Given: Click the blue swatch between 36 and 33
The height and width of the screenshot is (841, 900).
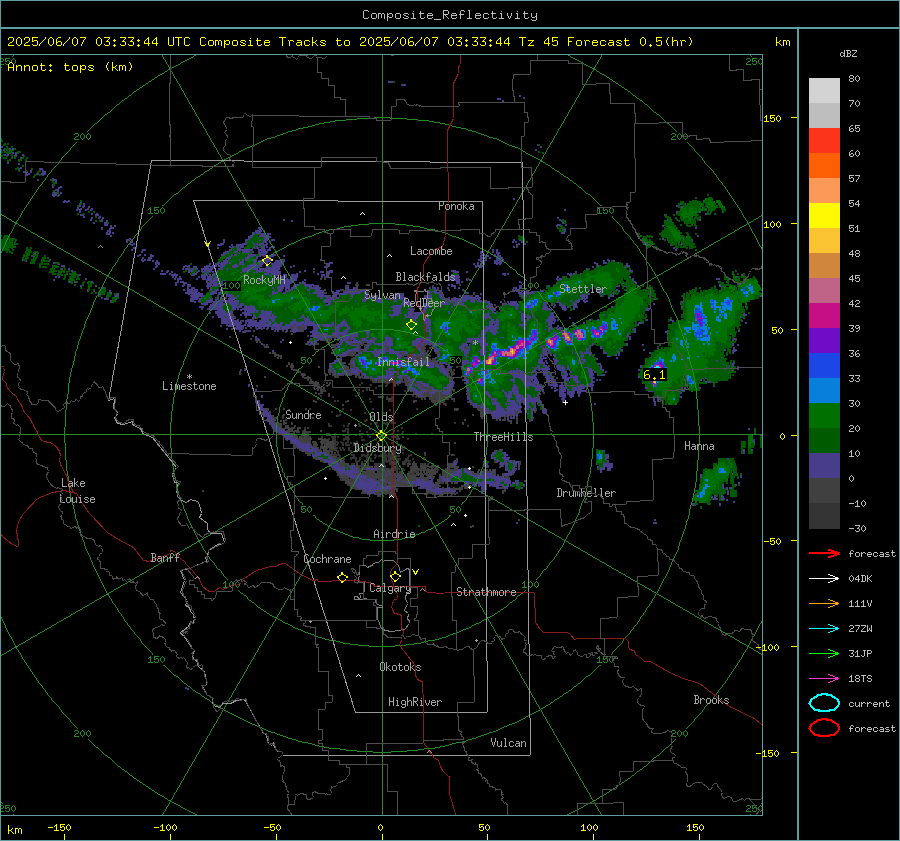Looking at the screenshot, I should [824, 366].
